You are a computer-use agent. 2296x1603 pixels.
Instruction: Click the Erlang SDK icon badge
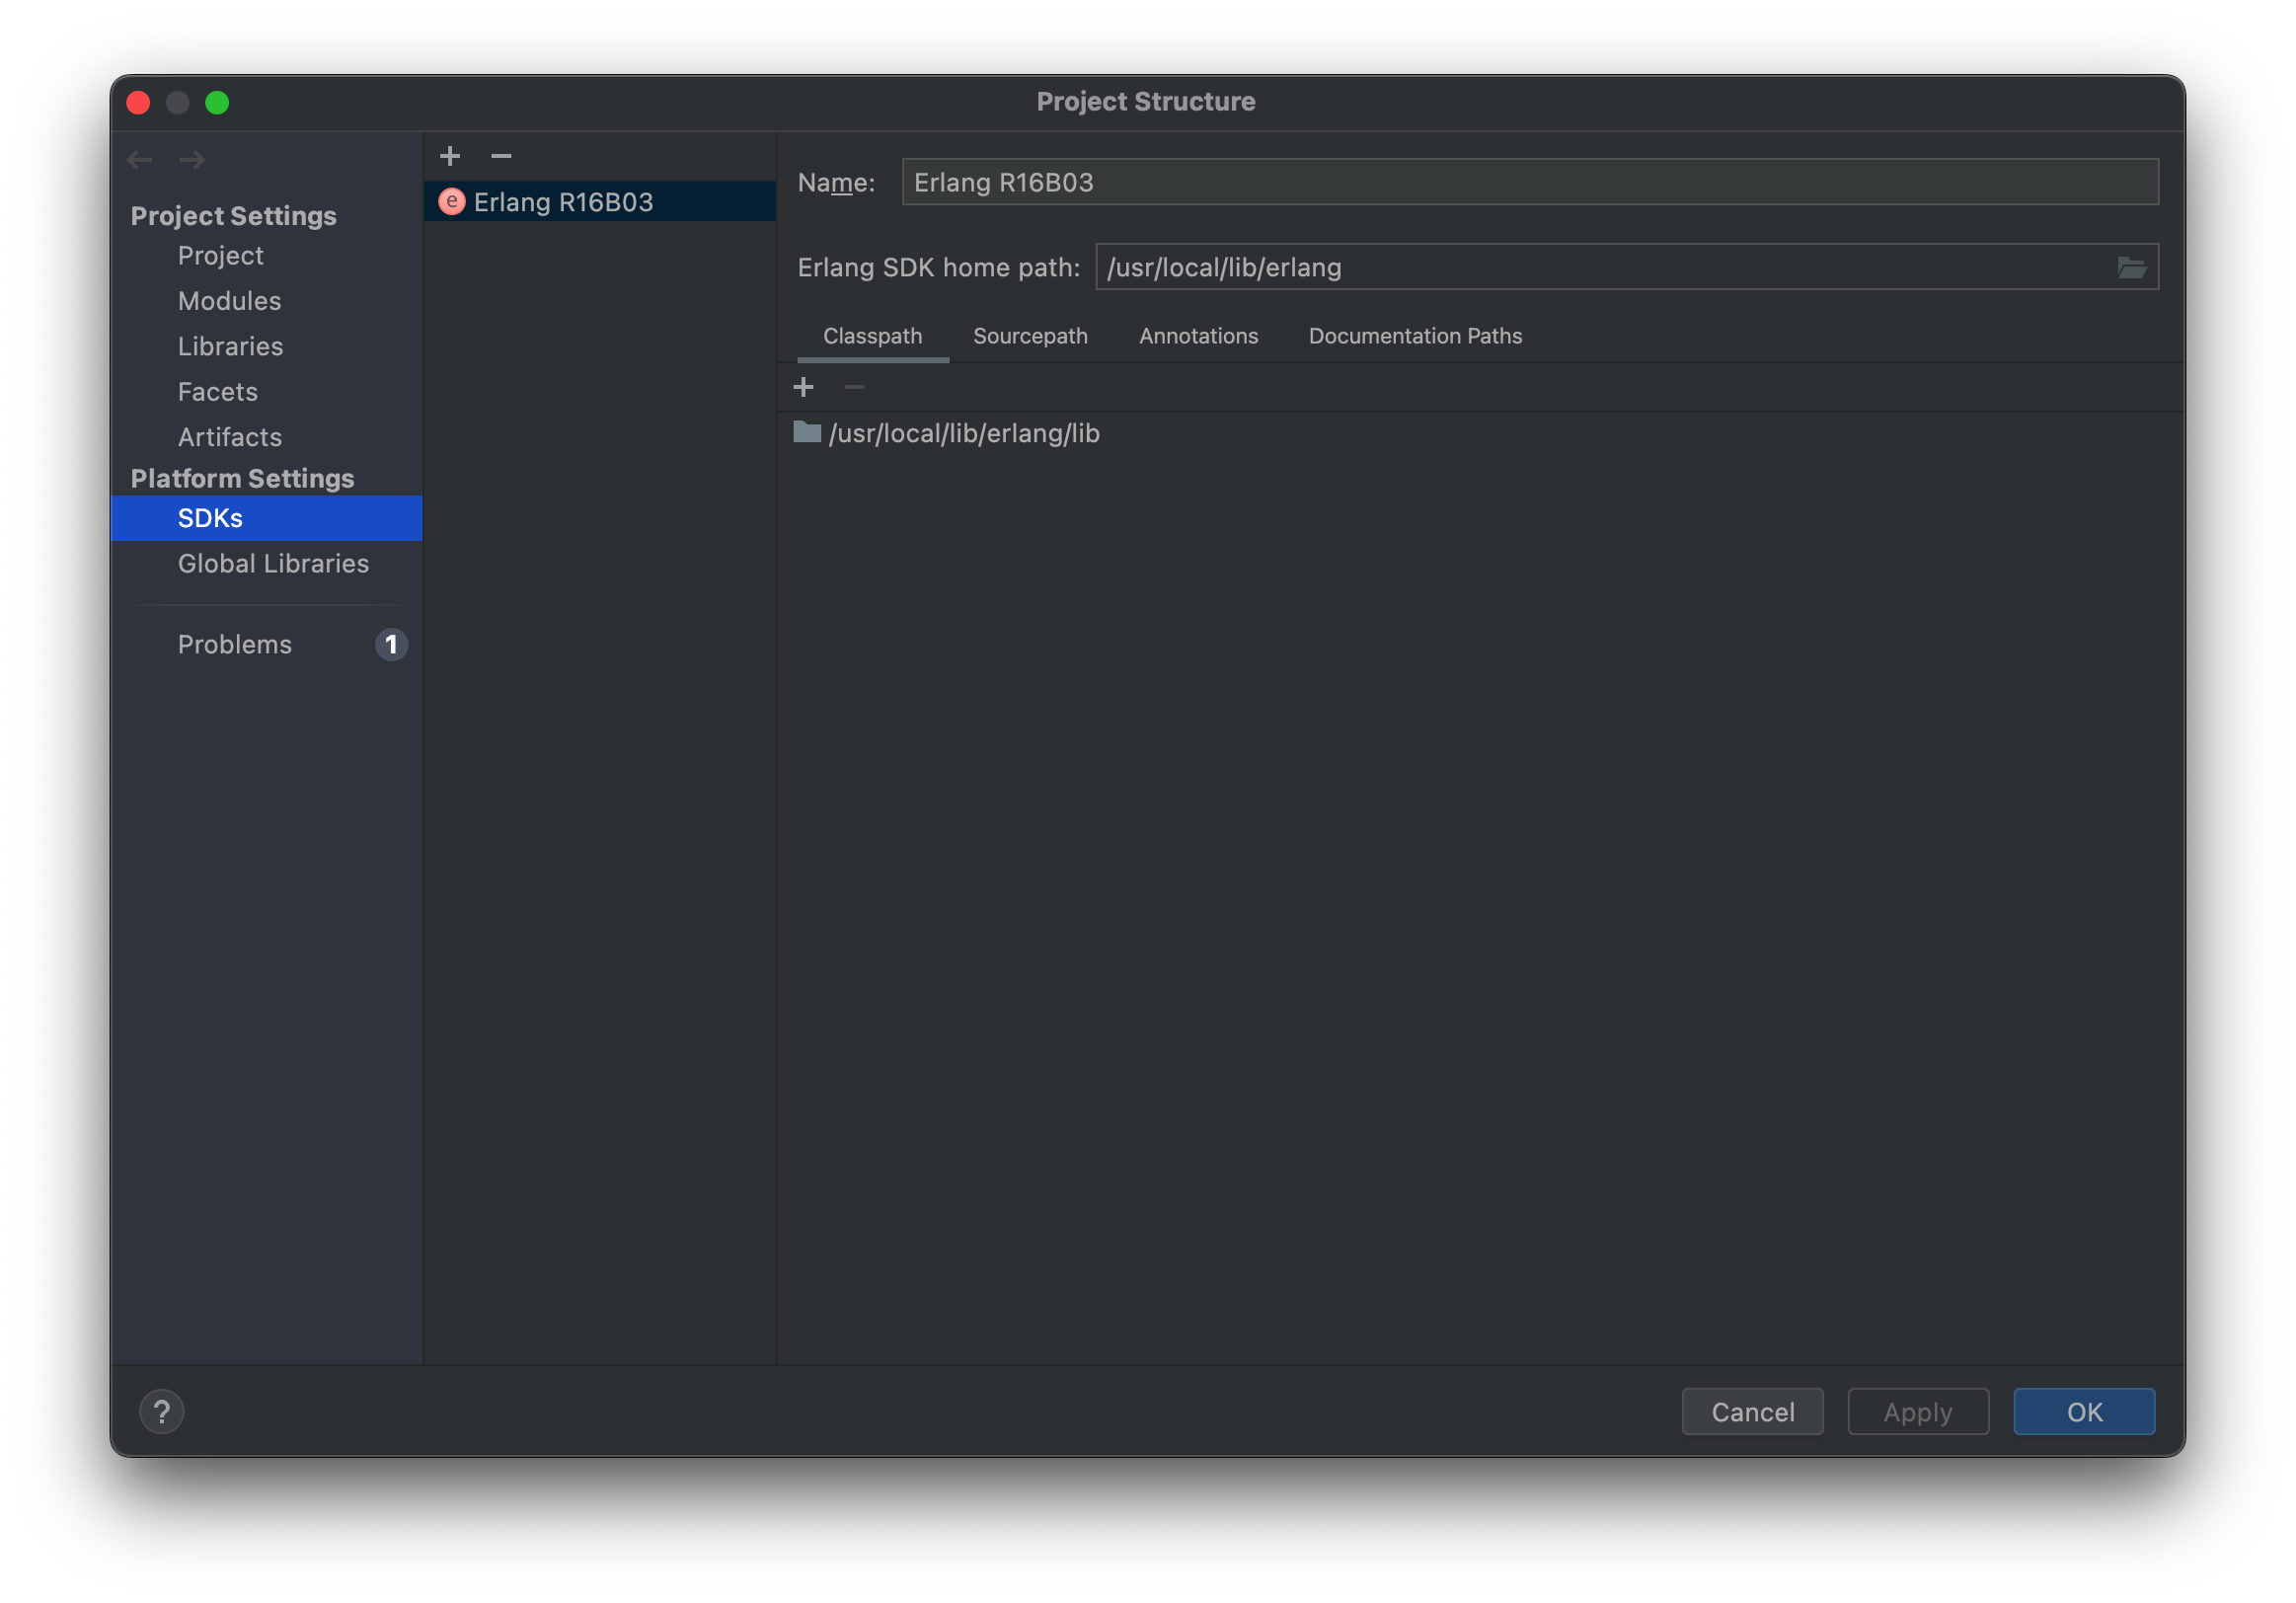coord(452,201)
